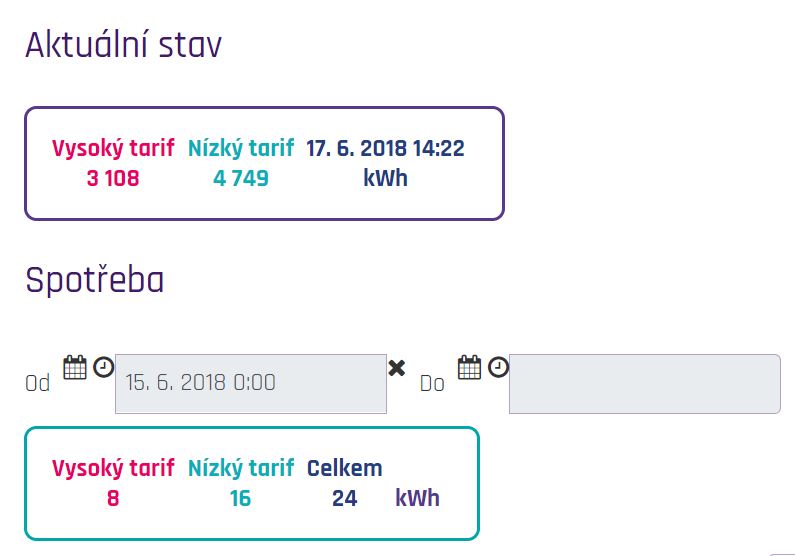Click the high tariff consumption value 8

(113, 498)
